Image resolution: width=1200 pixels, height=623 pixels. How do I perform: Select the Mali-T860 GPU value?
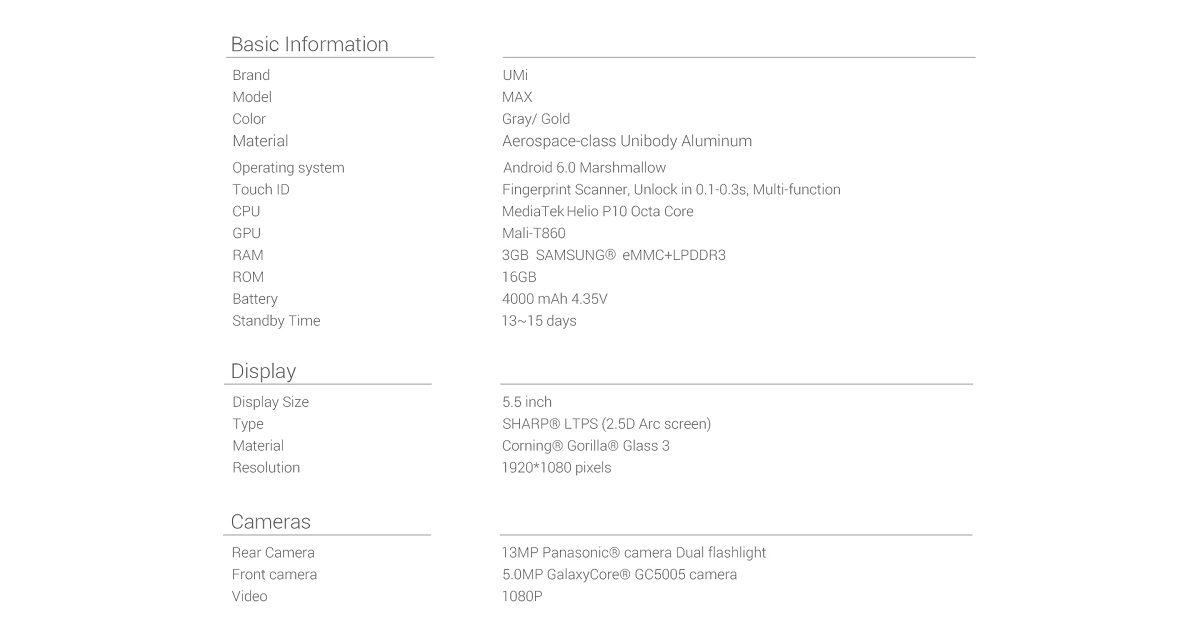[x=533, y=234]
